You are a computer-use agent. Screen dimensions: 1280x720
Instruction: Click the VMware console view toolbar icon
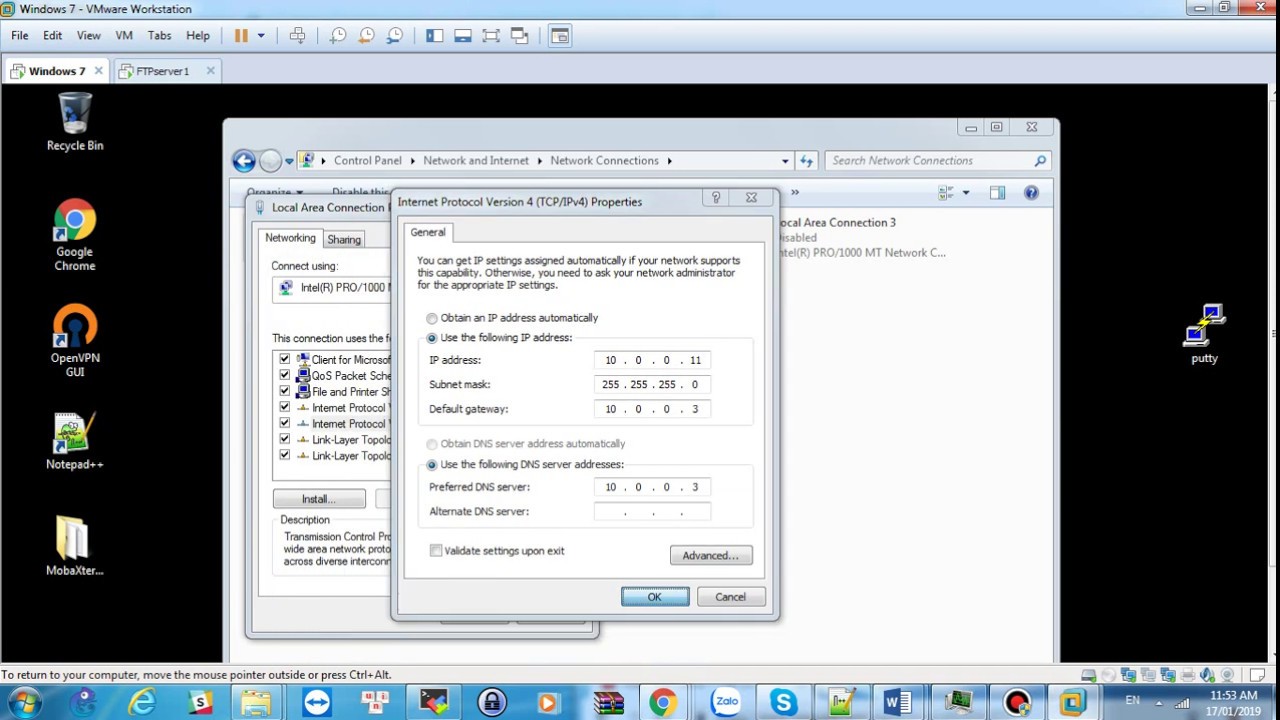559,35
